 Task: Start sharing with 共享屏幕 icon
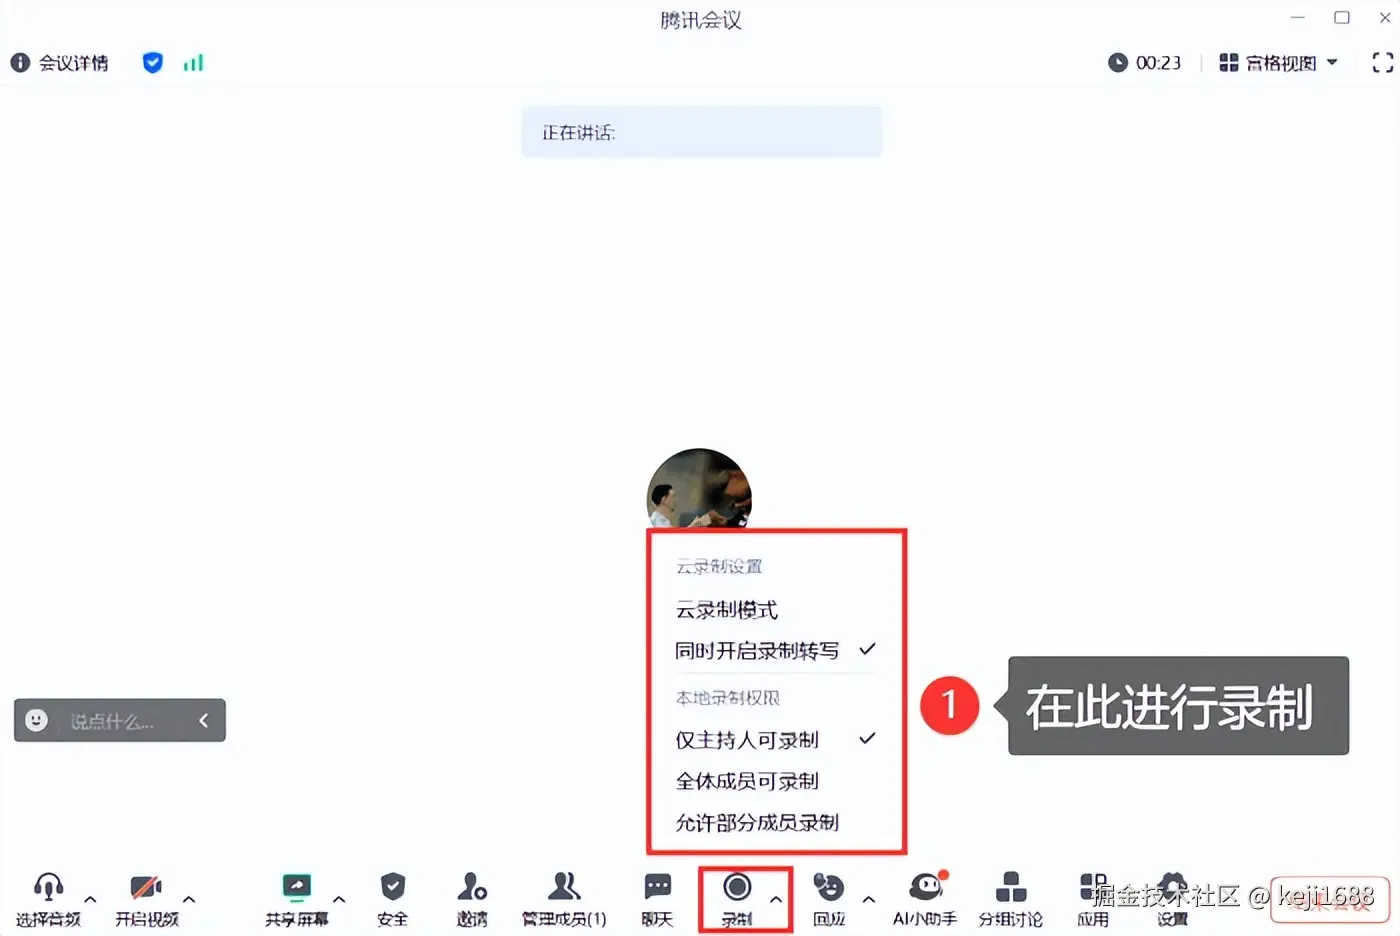(x=297, y=886)
